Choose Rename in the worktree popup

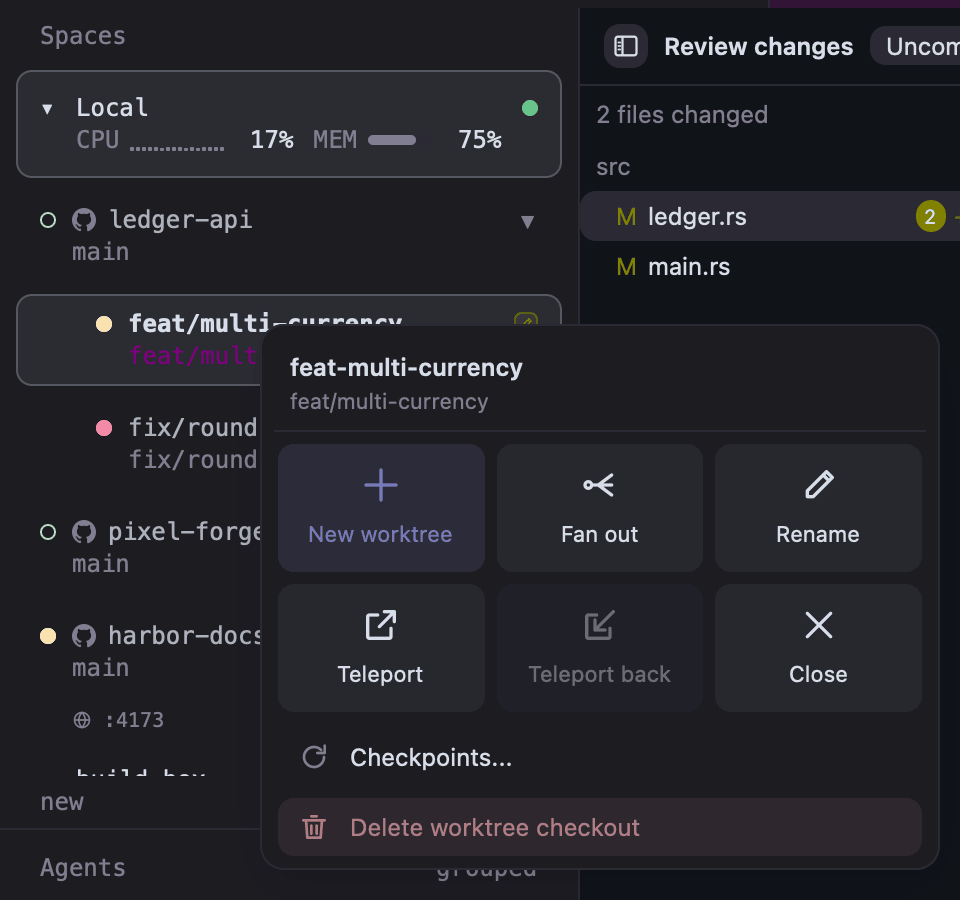pos(819,508)
